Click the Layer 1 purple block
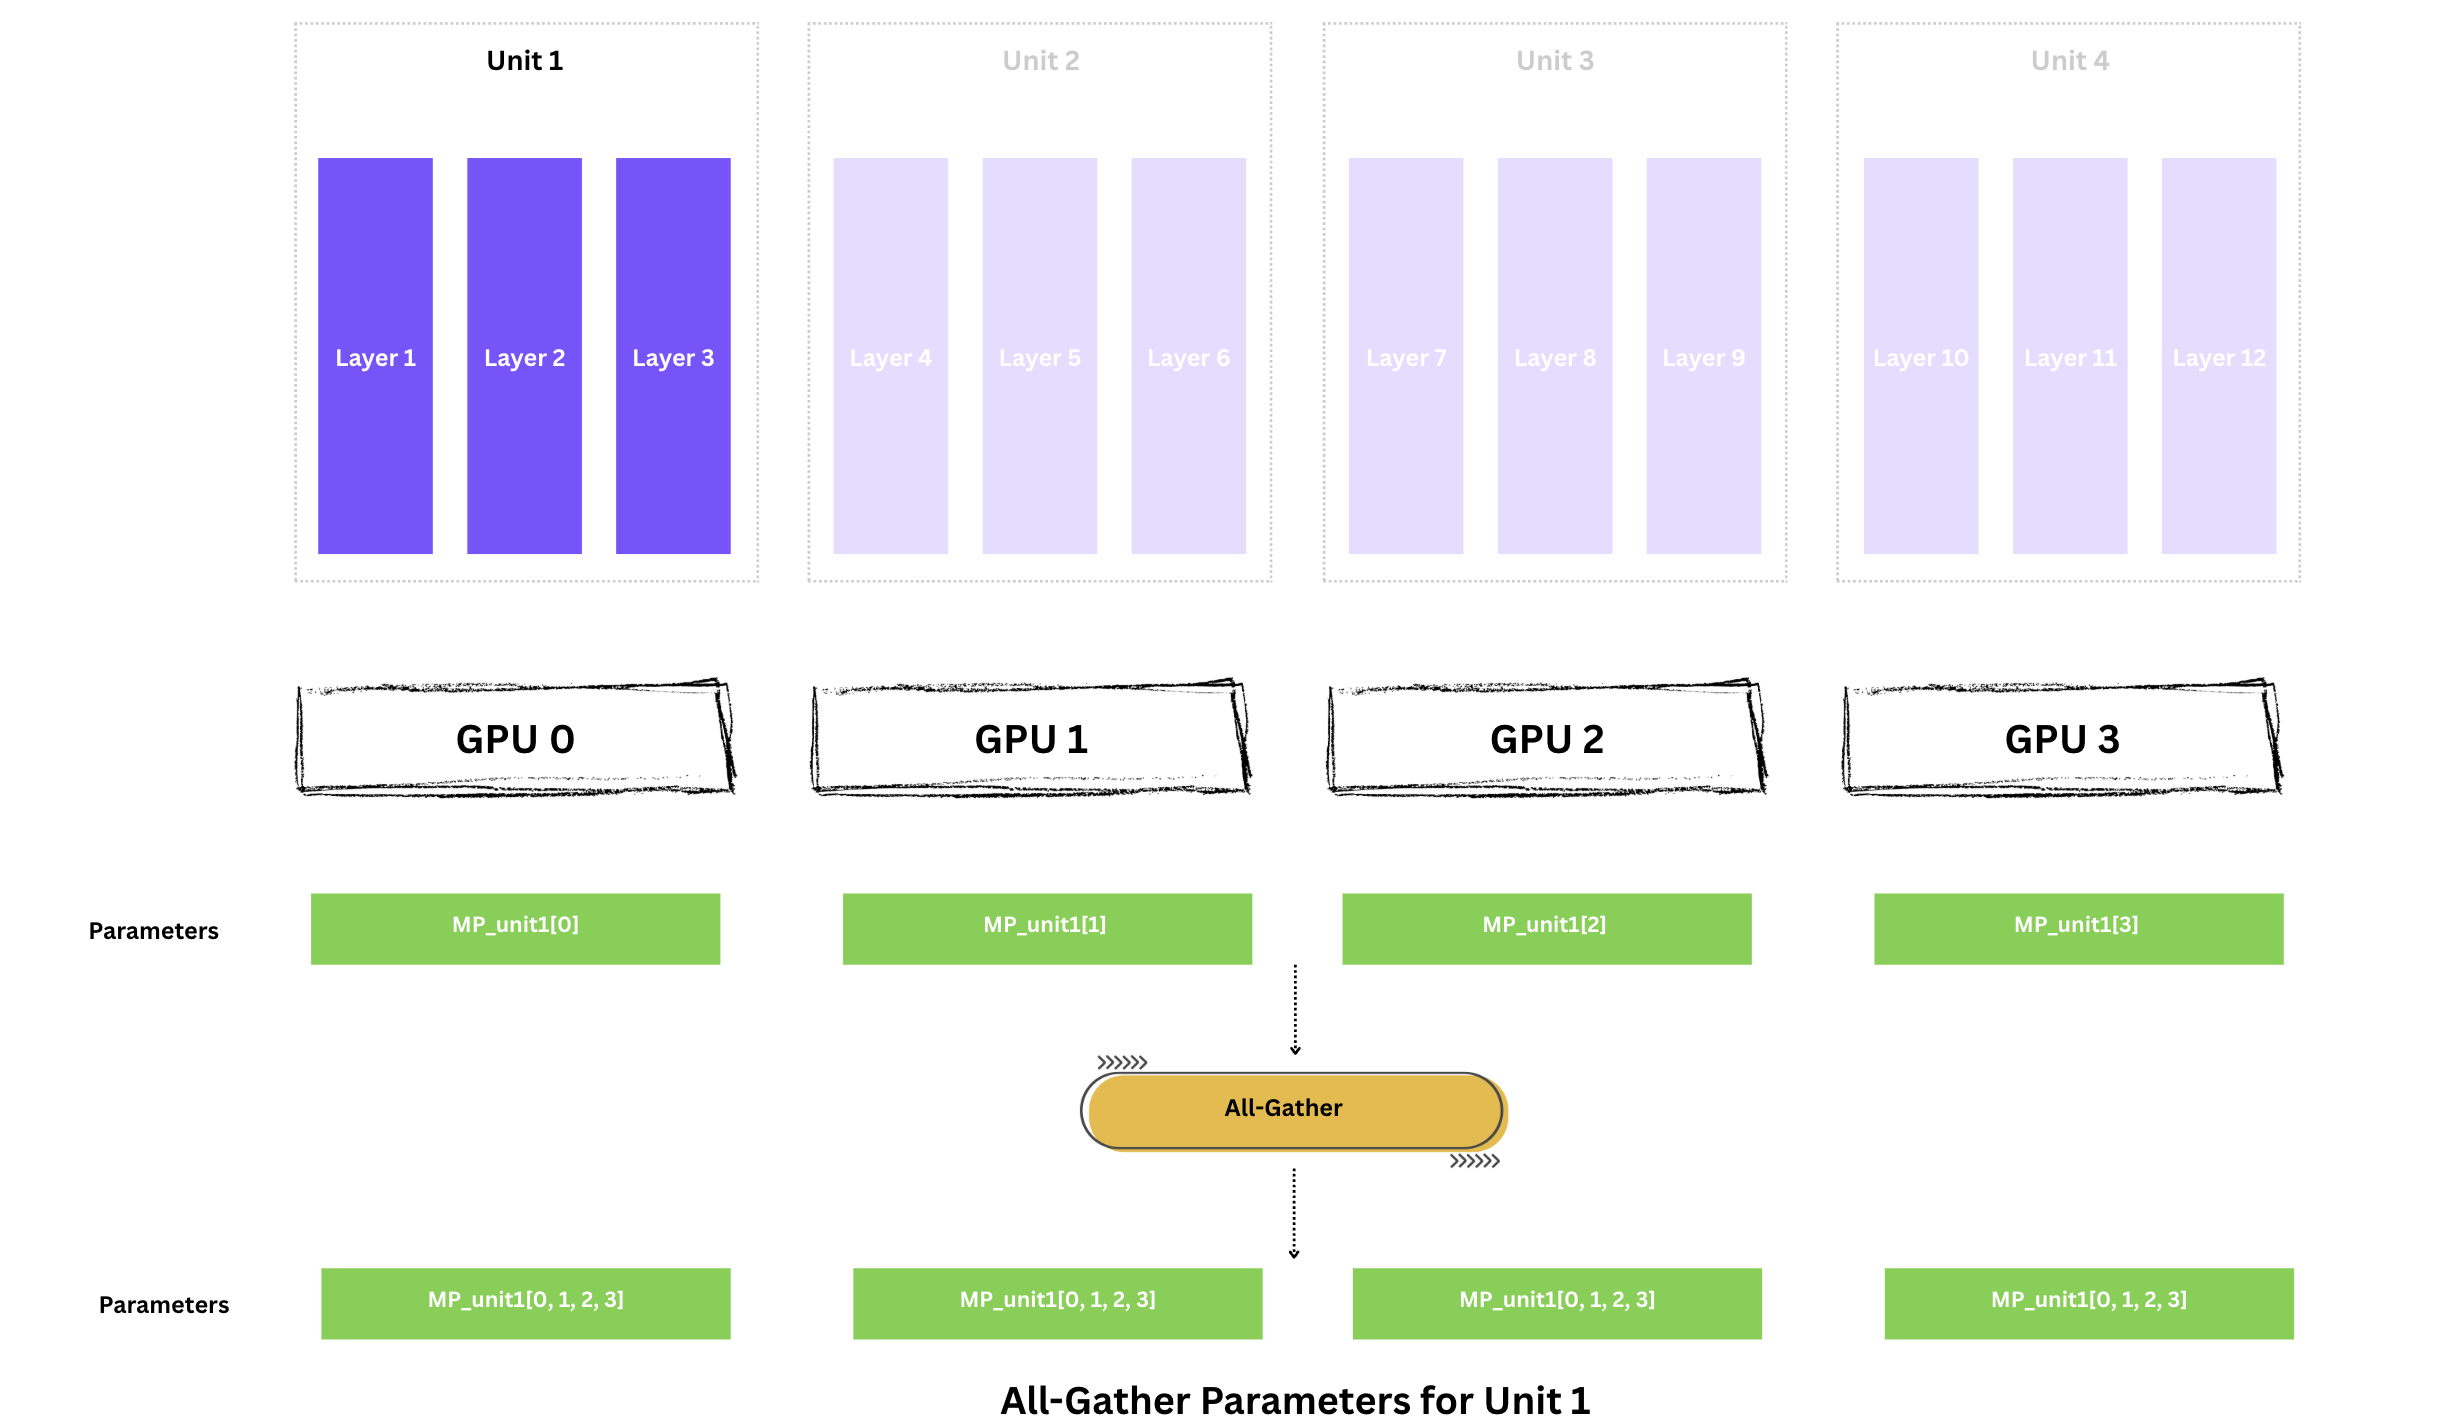This screenshot has width=2452, height=1428. [x=375, y=356]
